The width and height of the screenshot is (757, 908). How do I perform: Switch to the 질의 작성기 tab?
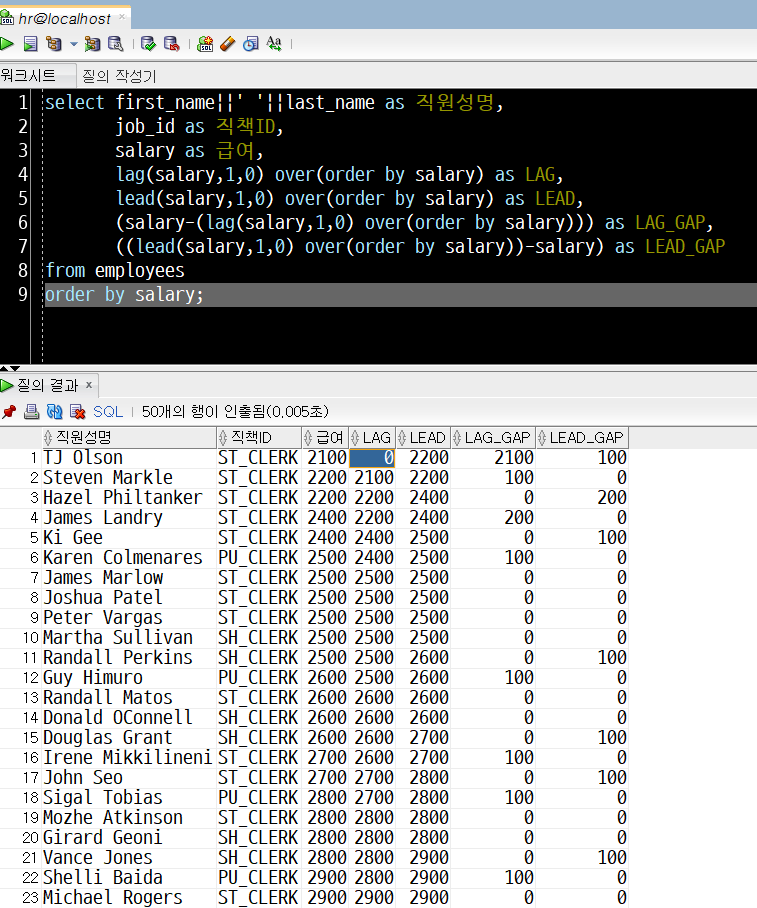coord(119,75)
